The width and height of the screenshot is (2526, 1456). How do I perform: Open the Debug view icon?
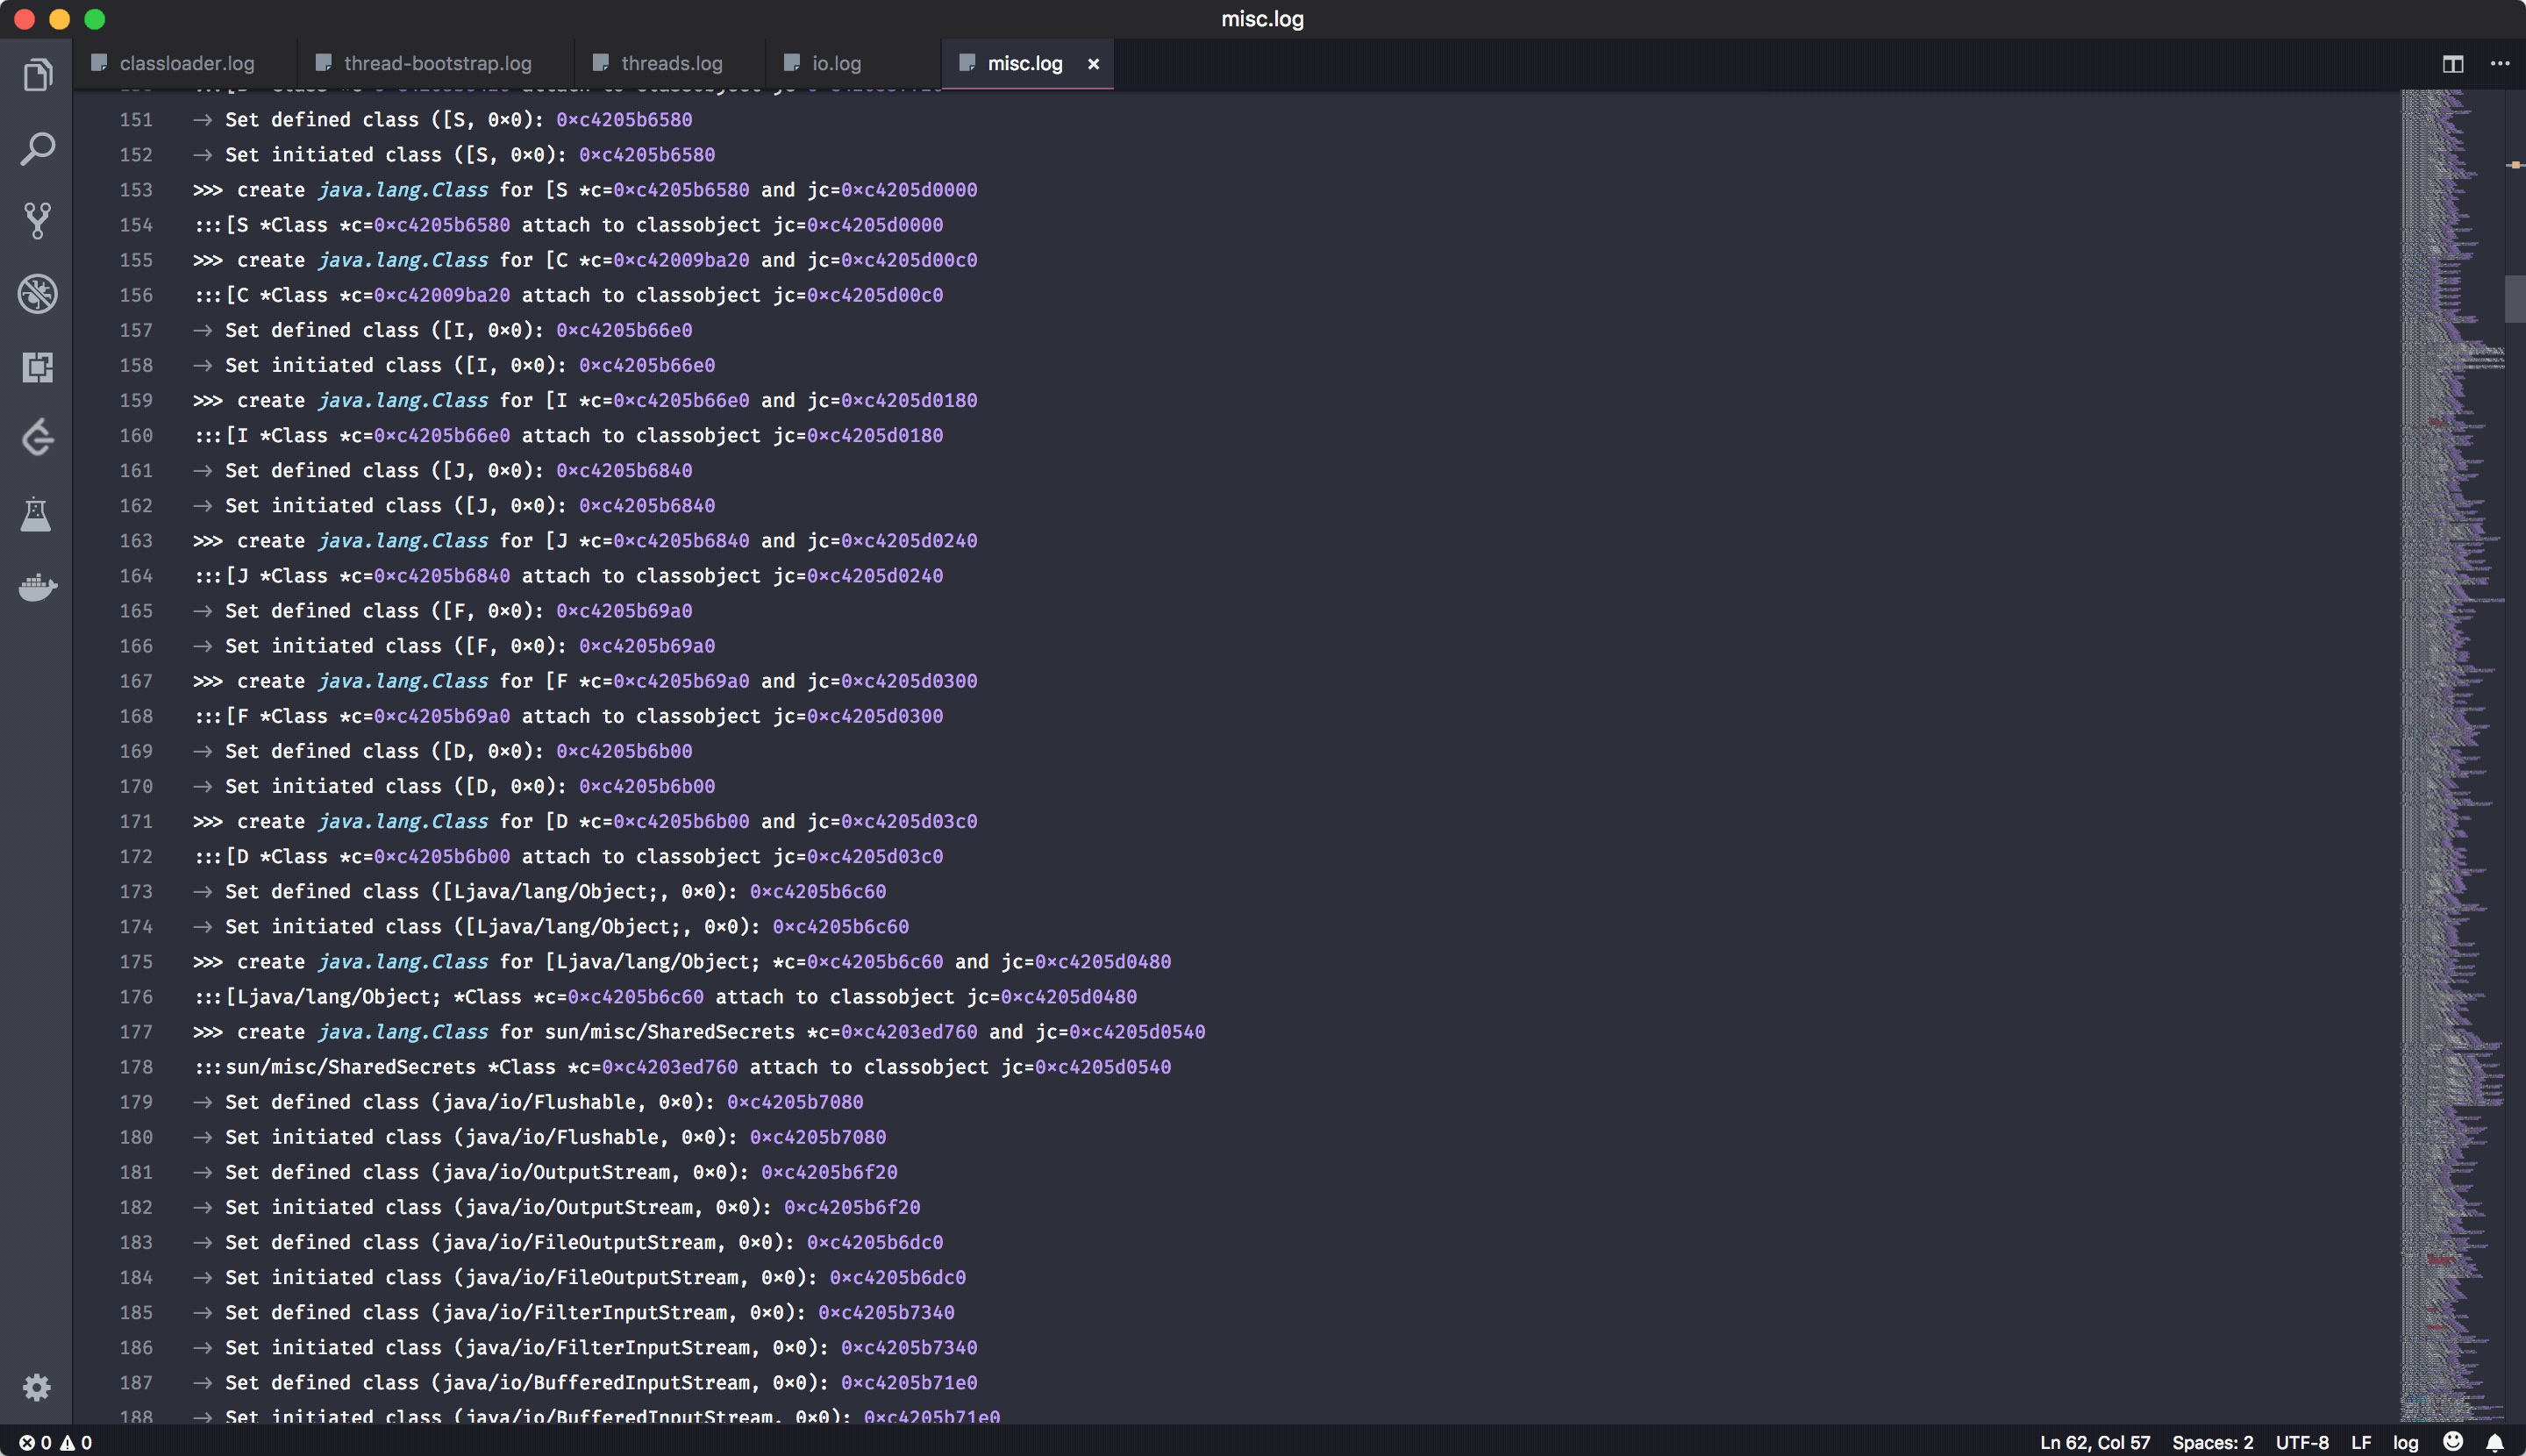pos(37,294)
